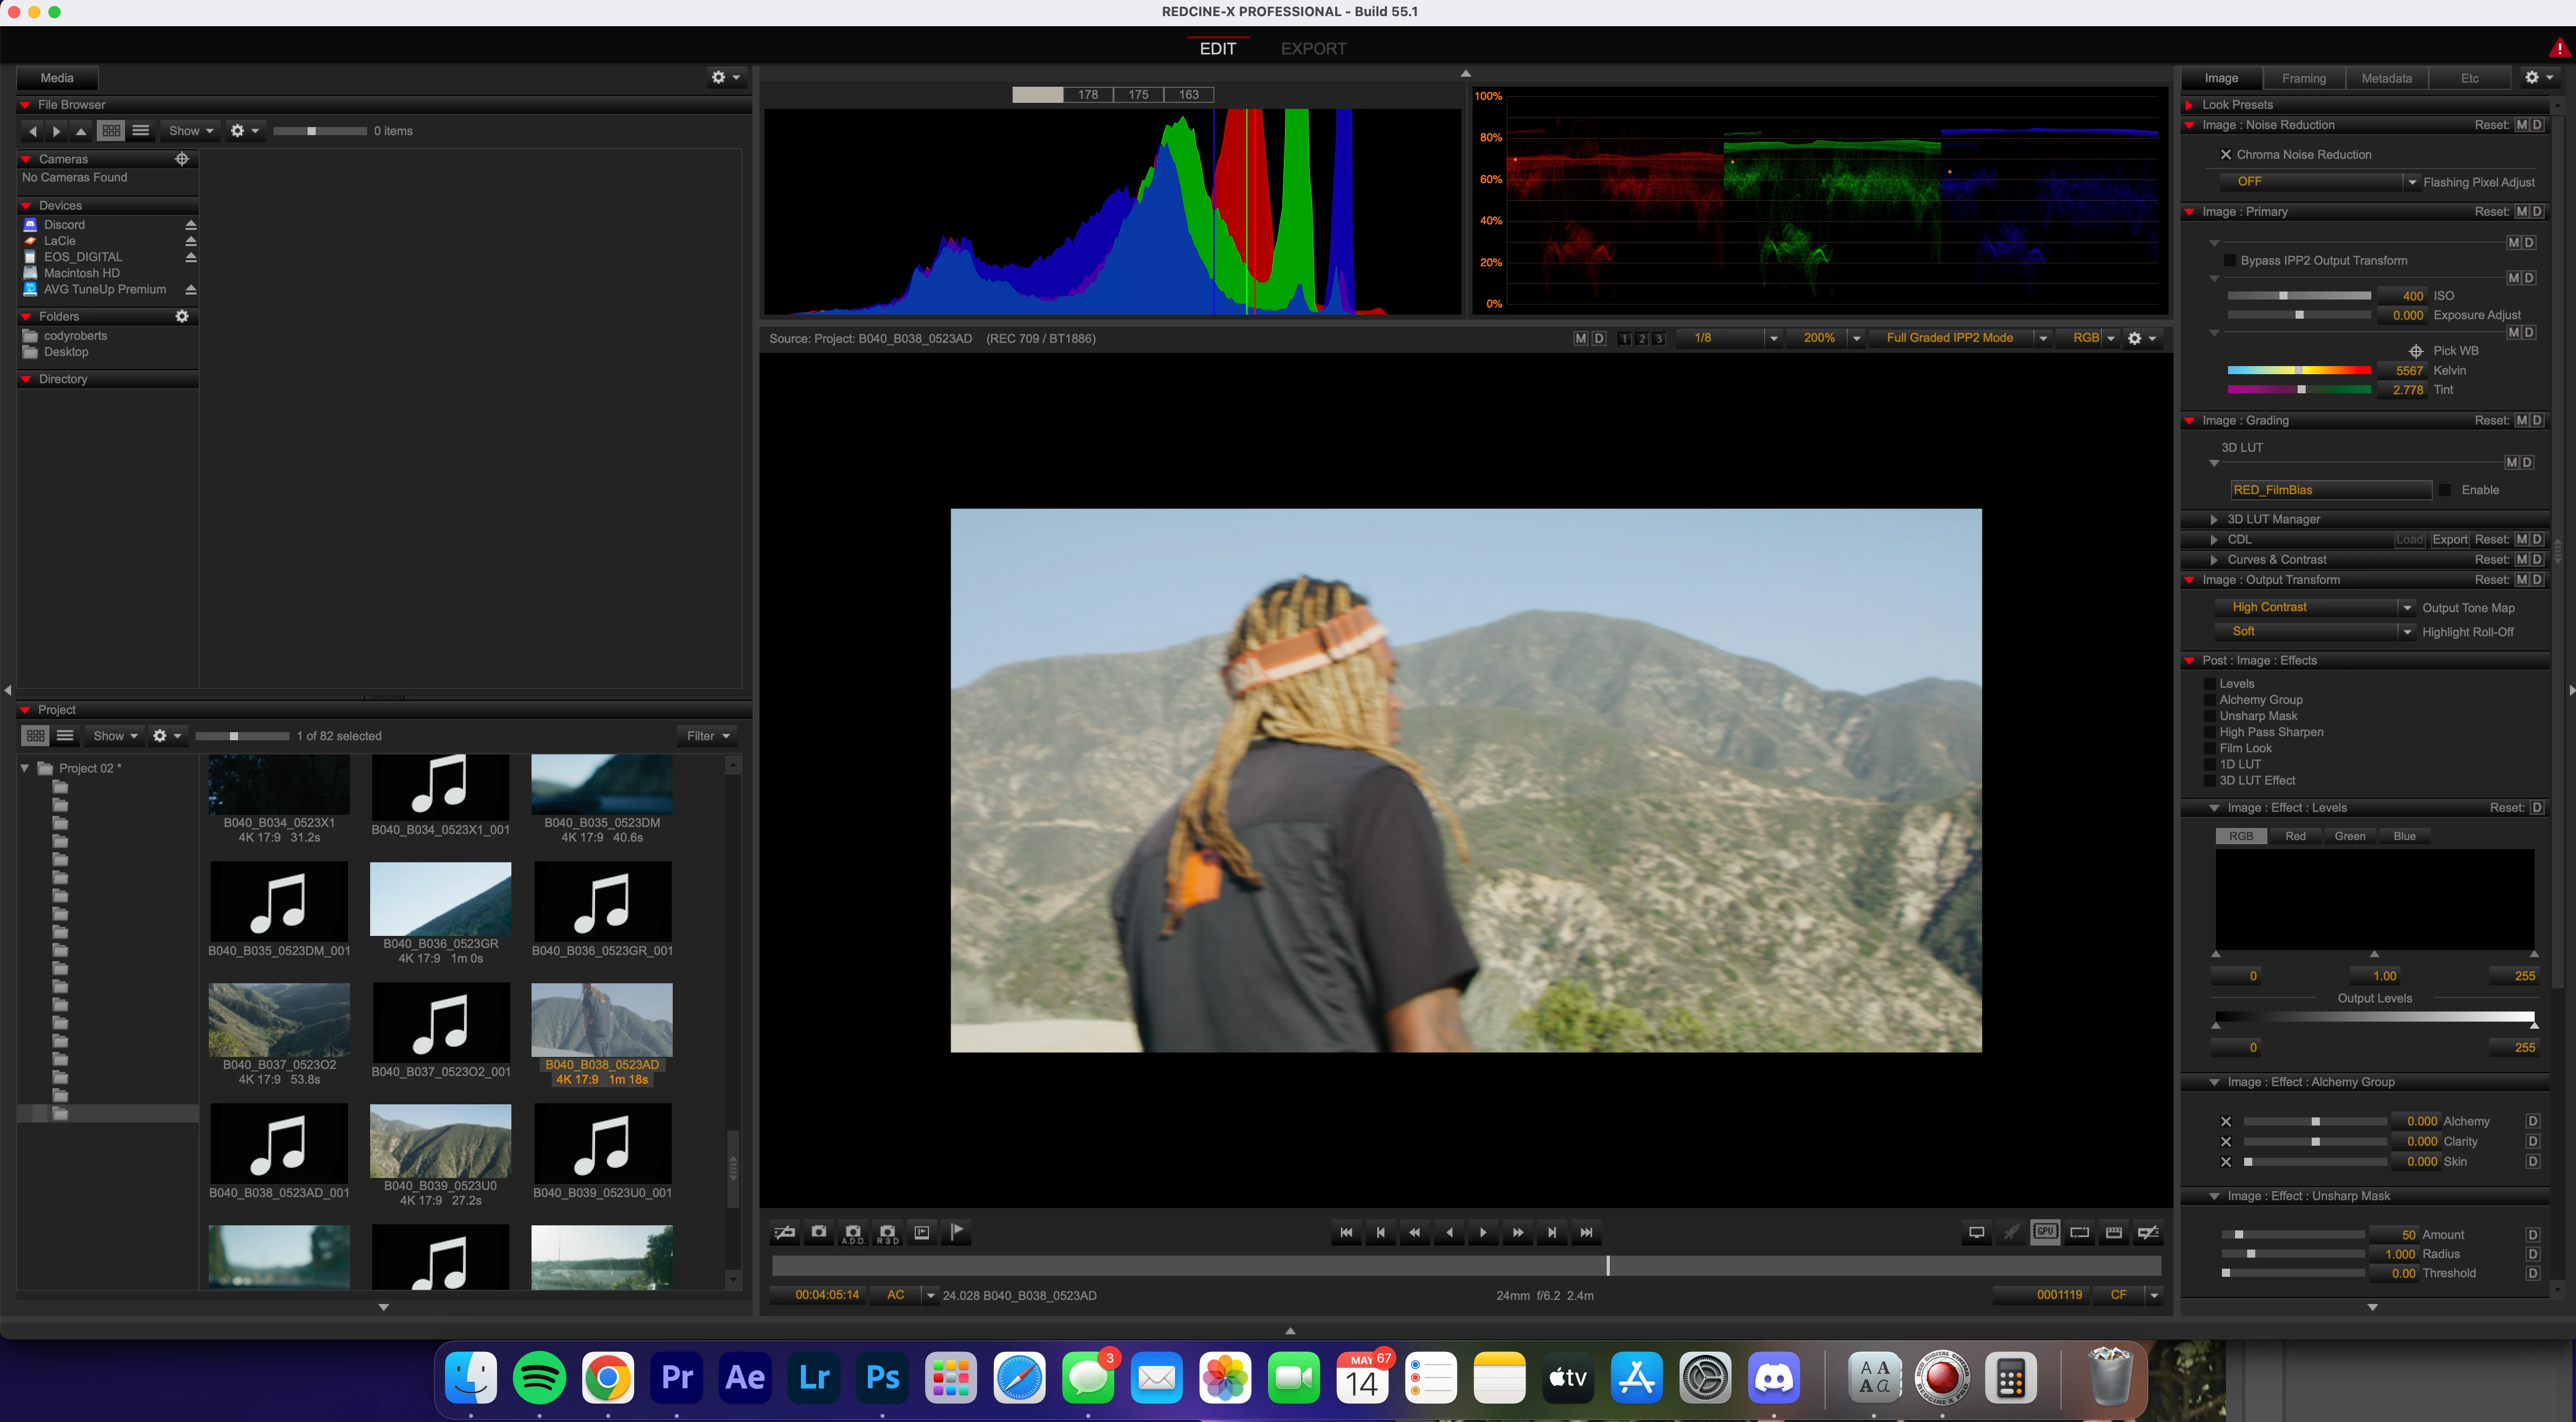
Task: Select the B040_B037_0523O2 clip thumbnail
Action: [279, 1020]
